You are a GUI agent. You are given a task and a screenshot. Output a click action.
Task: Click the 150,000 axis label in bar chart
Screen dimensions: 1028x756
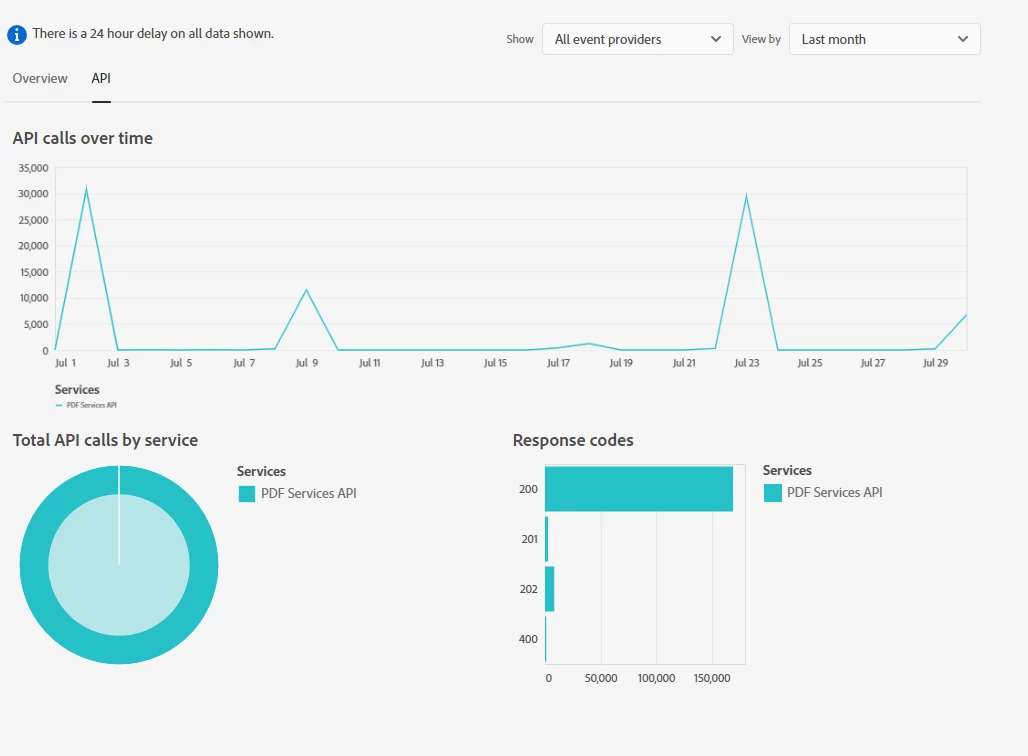[712, 678]
